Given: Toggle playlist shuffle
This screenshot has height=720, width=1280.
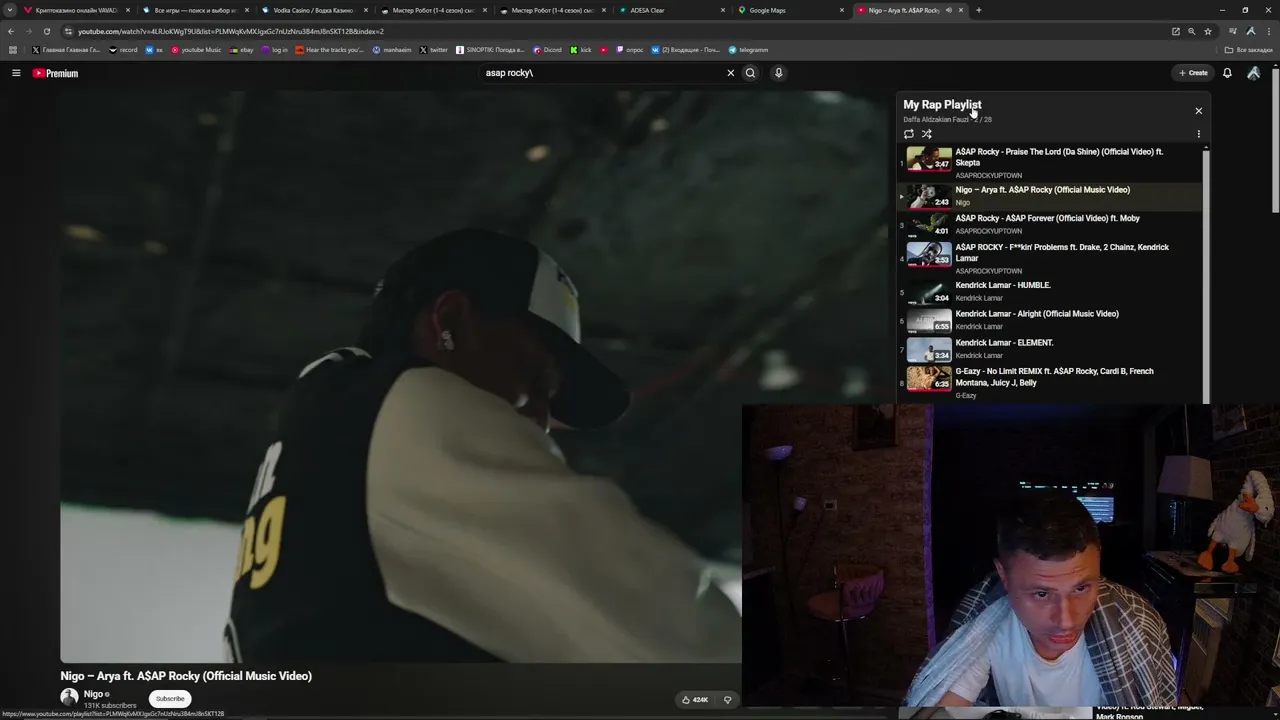Looking at the screenshot, I should [927, 134].
